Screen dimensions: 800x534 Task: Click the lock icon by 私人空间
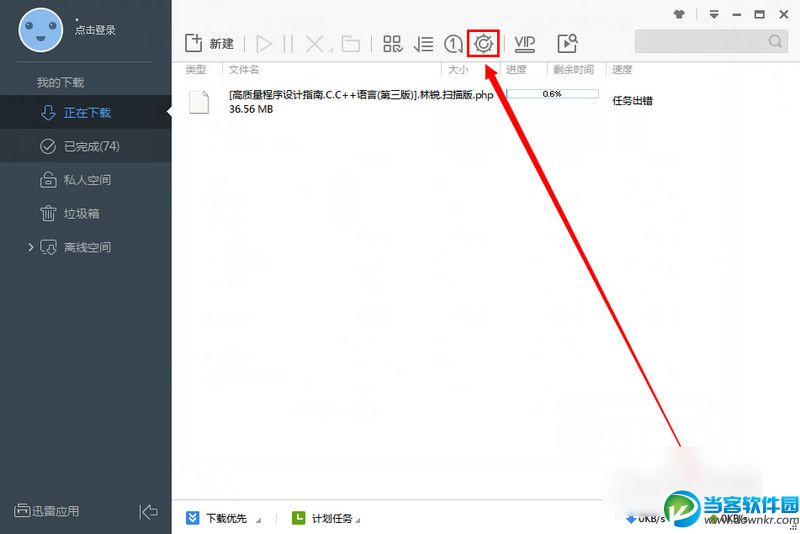(48, 180)
